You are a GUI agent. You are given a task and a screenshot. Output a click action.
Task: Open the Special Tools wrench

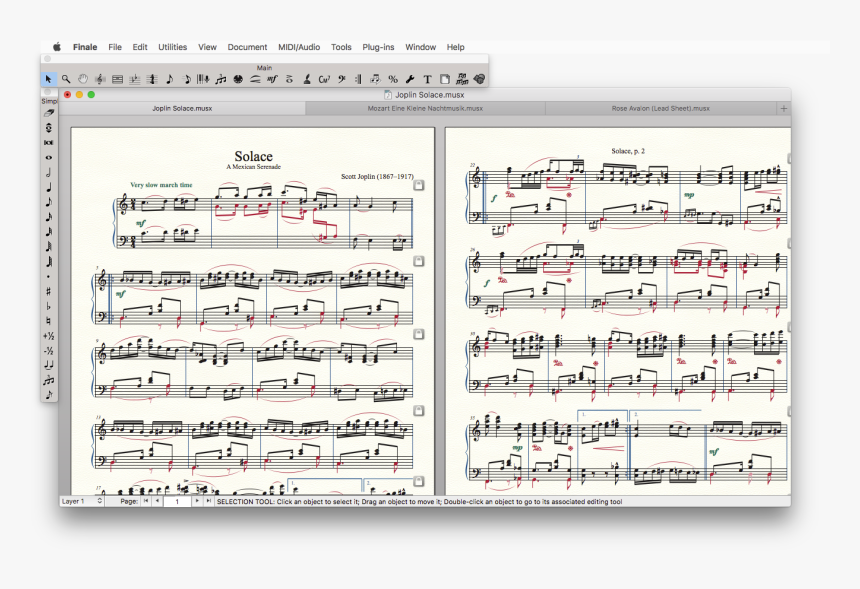point(410,79)
